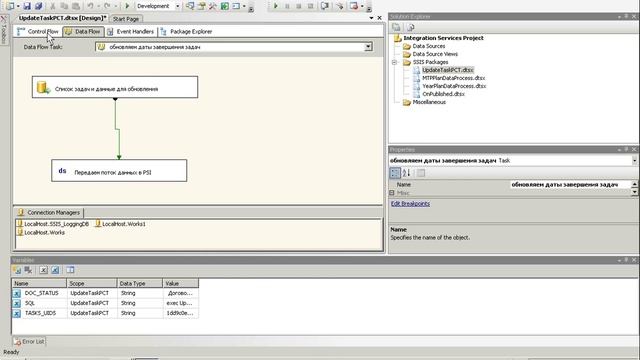Click the data source icon in the first component
This screenshot has width=640, height=360.
click(x=43, y=87)
